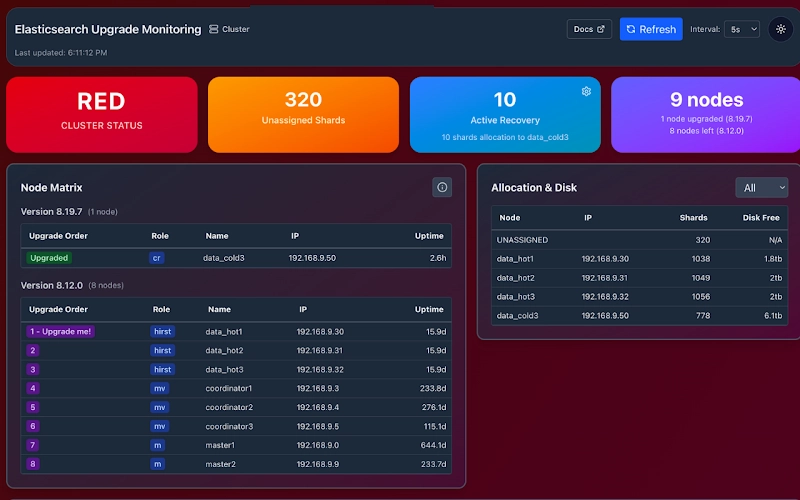Image resolution: width=800 pixels, height=500 pixels.
Task: Click '10 shards allocation to data_cold3' text
Action: (505, 137)
